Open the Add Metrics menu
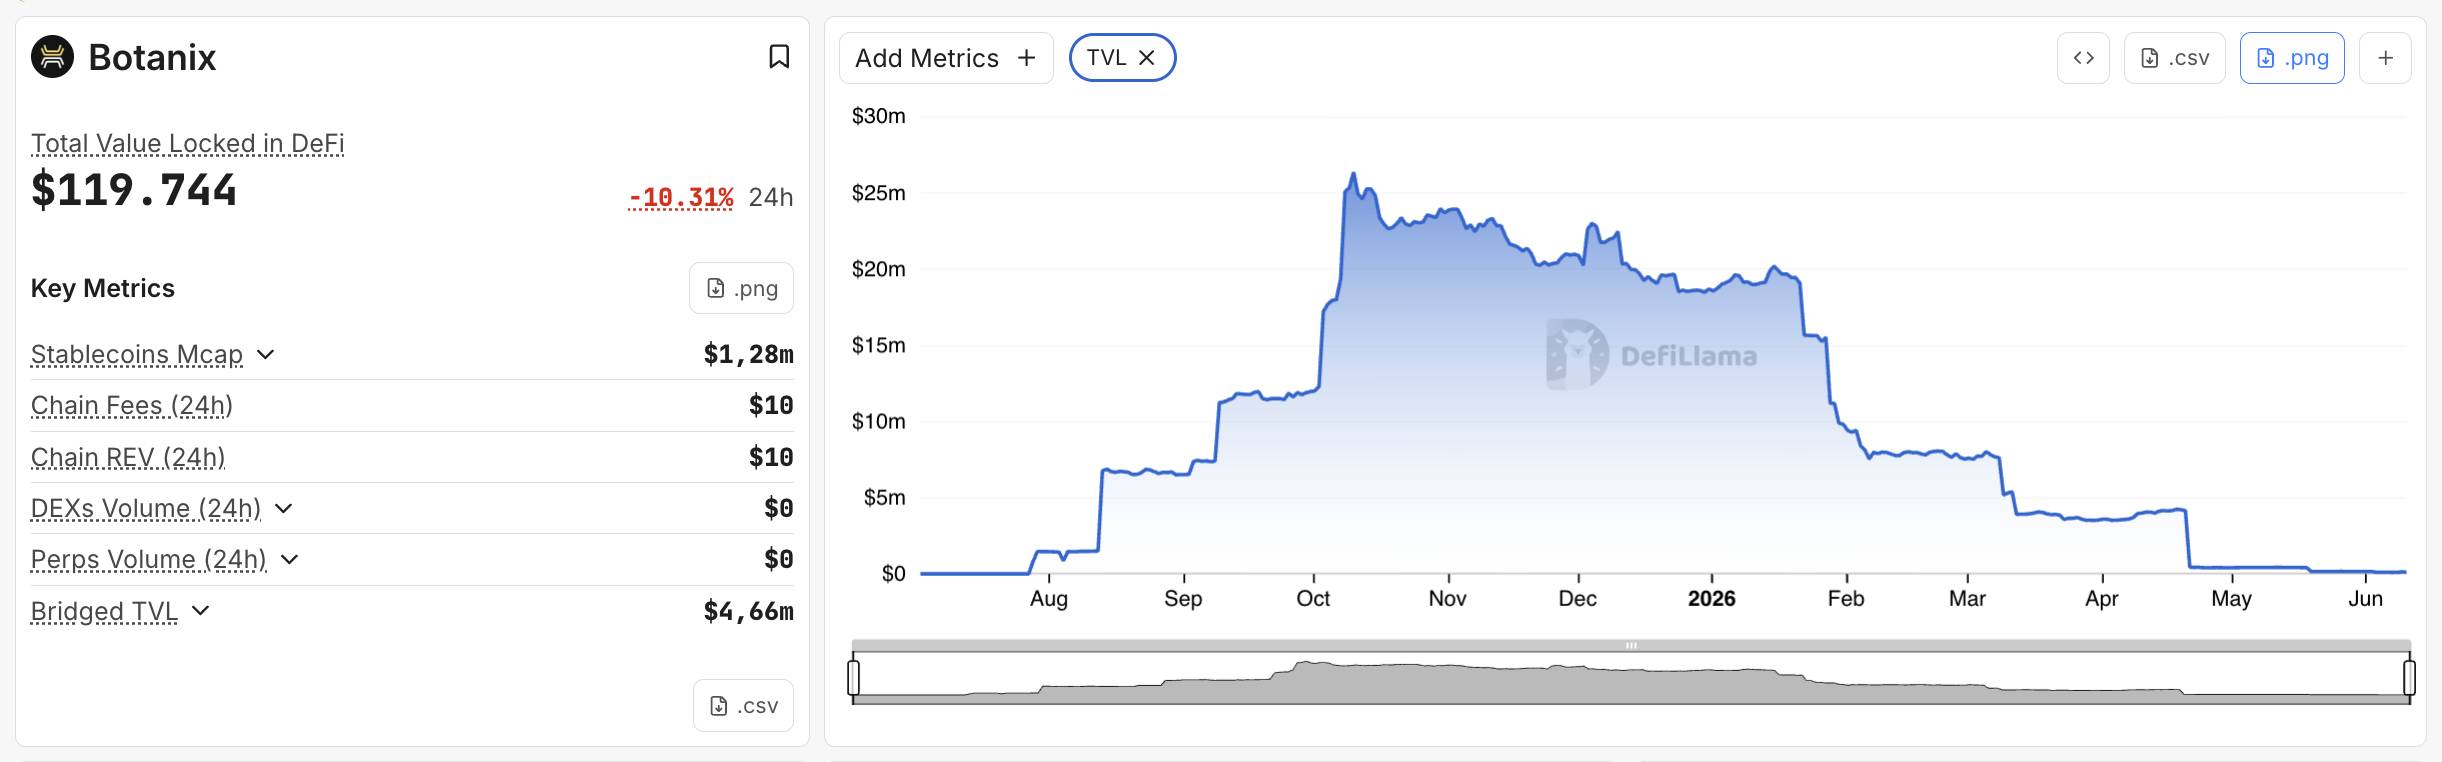 click(x=946, y=58)
